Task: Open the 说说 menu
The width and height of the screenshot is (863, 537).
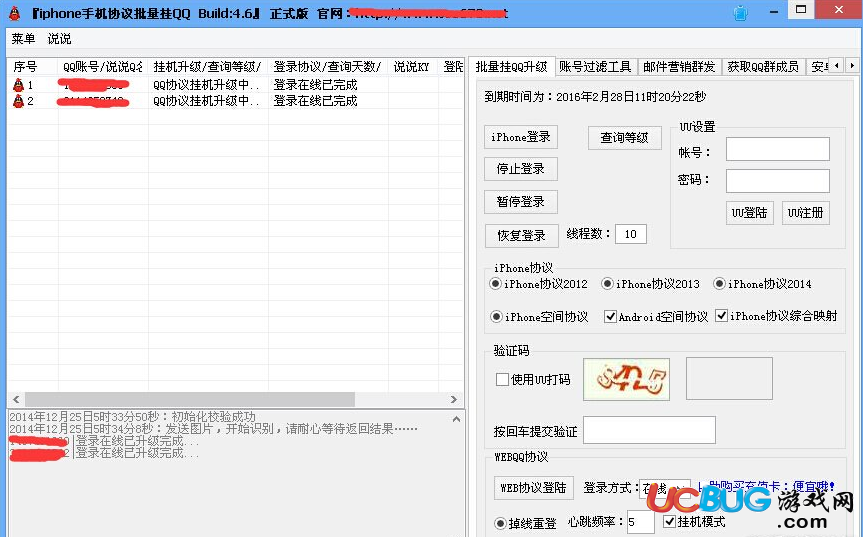Action: click(59, 39)
